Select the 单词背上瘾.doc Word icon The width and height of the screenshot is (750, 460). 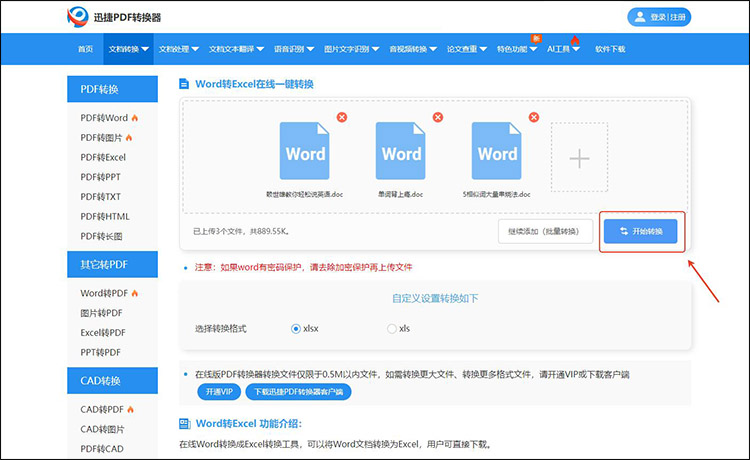pos(401,151)
